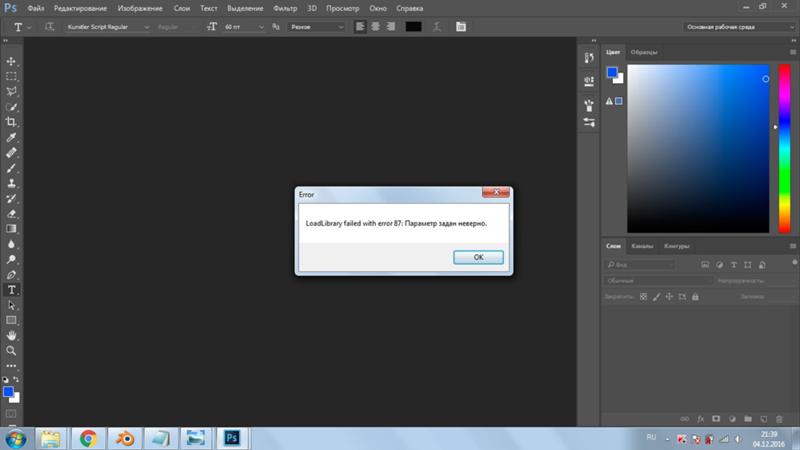Open the Type tool preset picker arrow

(x=29, y=27)
